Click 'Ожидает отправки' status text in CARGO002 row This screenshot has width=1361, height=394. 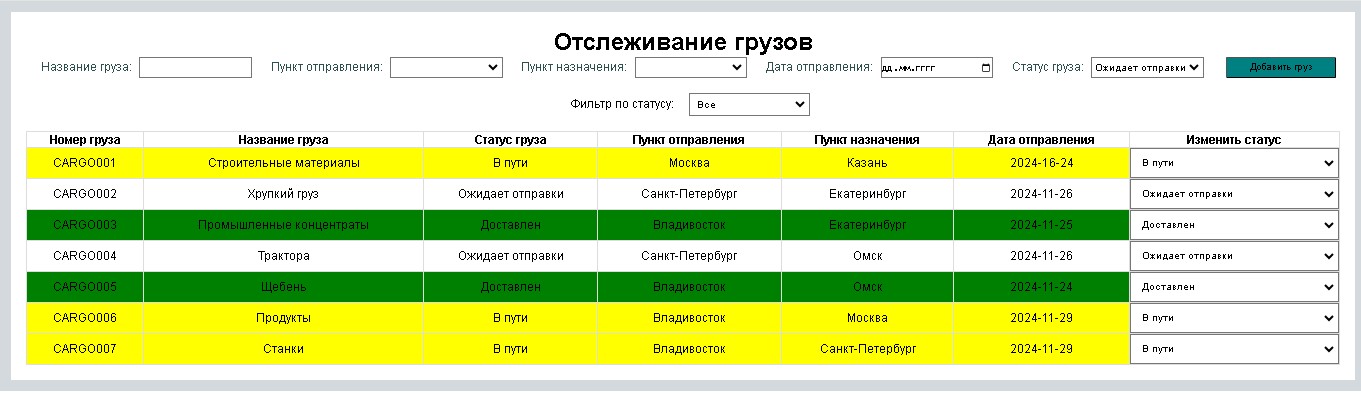[x=510, y=194]
